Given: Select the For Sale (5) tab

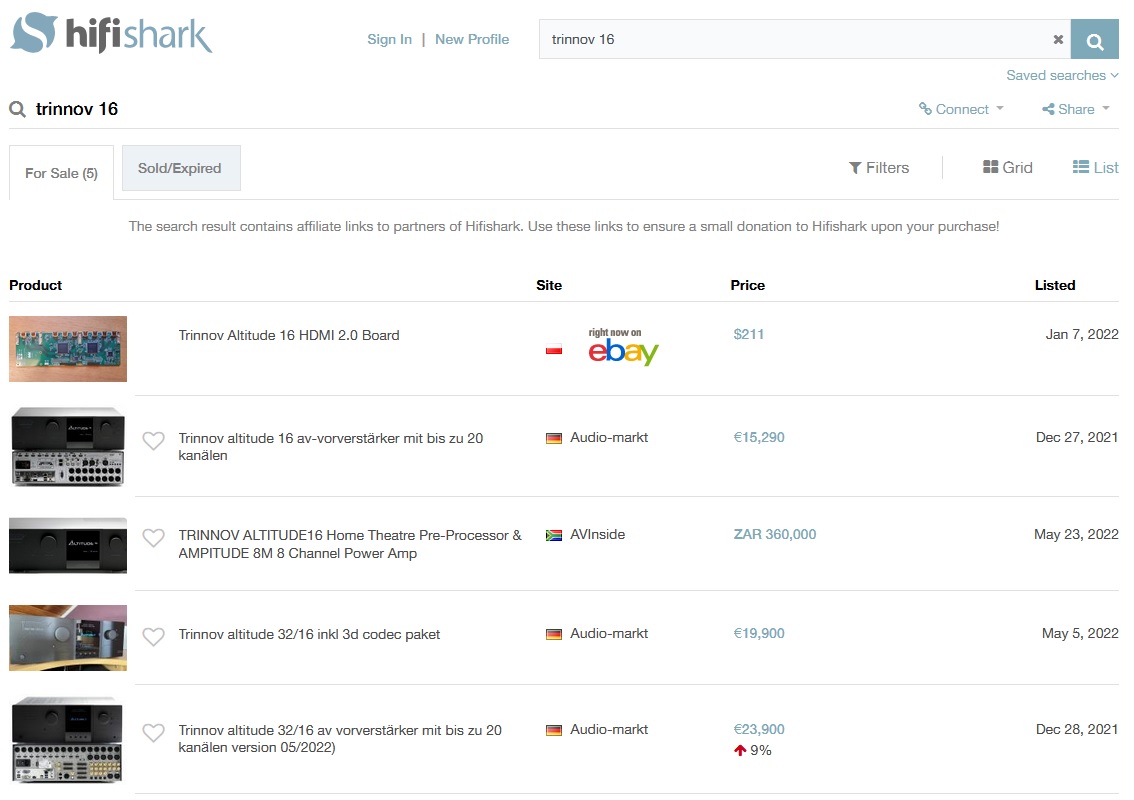Looking at the screenshot, I should 61,173.
